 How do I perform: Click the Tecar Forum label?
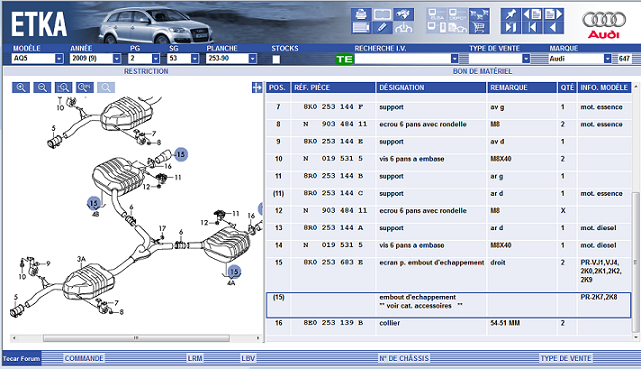point(22,358)
